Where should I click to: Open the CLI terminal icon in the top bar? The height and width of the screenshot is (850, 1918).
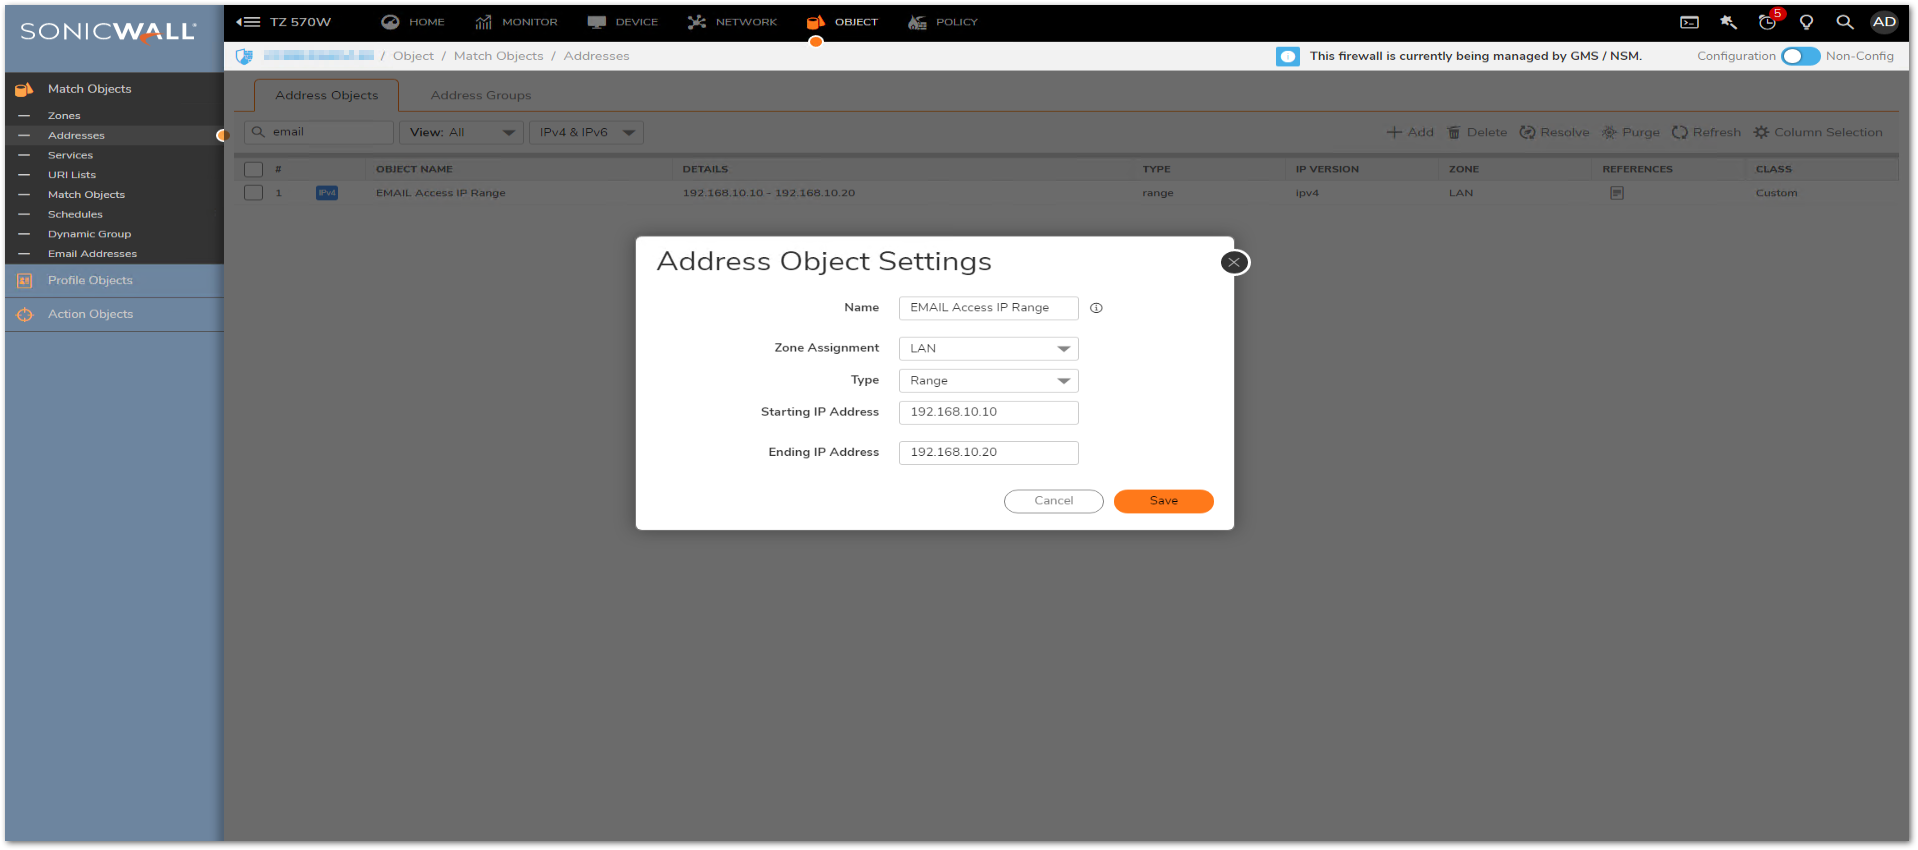pos(1689,22)
